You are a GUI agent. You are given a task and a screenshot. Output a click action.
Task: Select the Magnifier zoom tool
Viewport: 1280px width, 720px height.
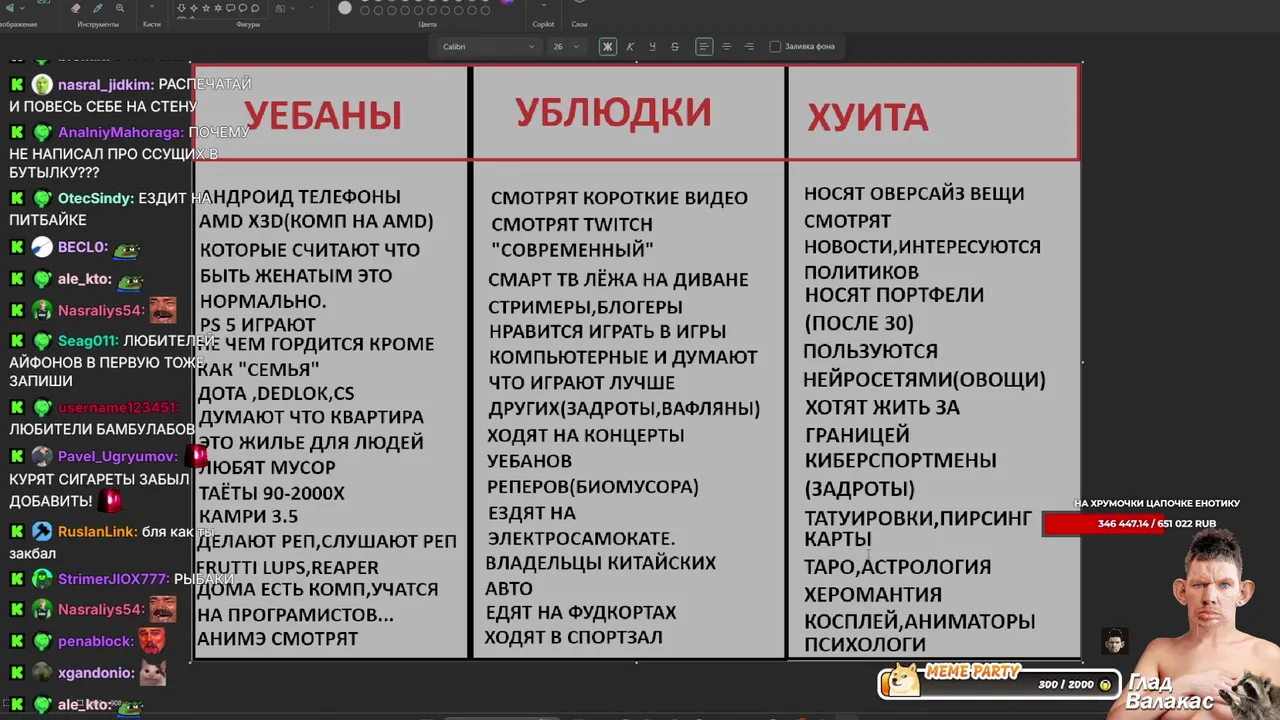(x=120, y=8)
